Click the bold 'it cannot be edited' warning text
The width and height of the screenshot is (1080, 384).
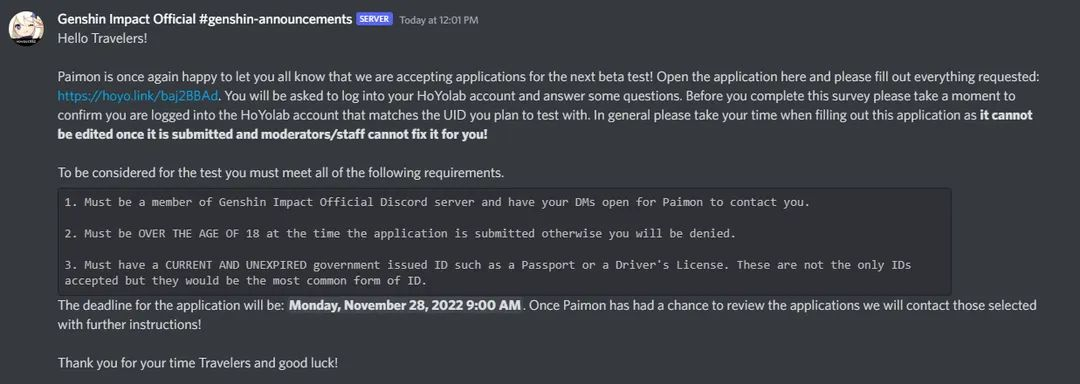1006,115
